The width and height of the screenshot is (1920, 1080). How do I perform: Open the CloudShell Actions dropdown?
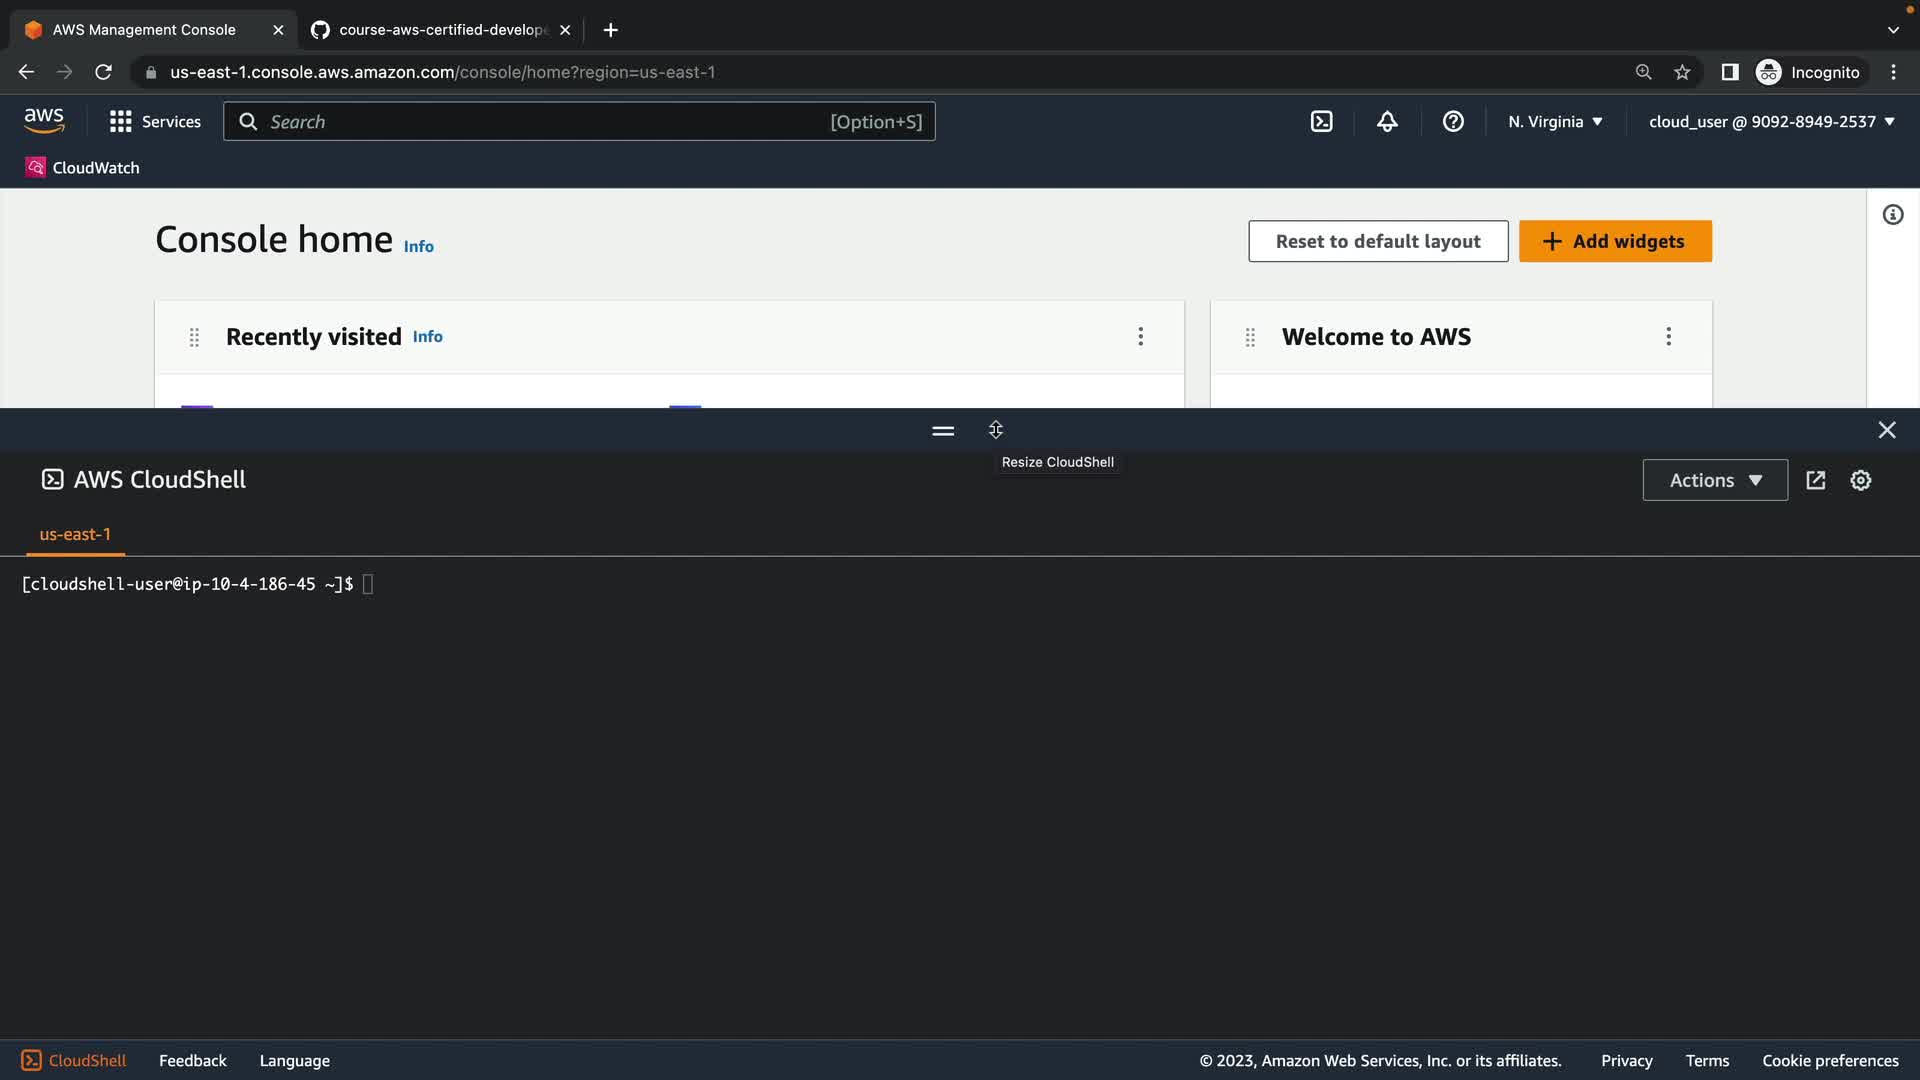[1714, 480]
